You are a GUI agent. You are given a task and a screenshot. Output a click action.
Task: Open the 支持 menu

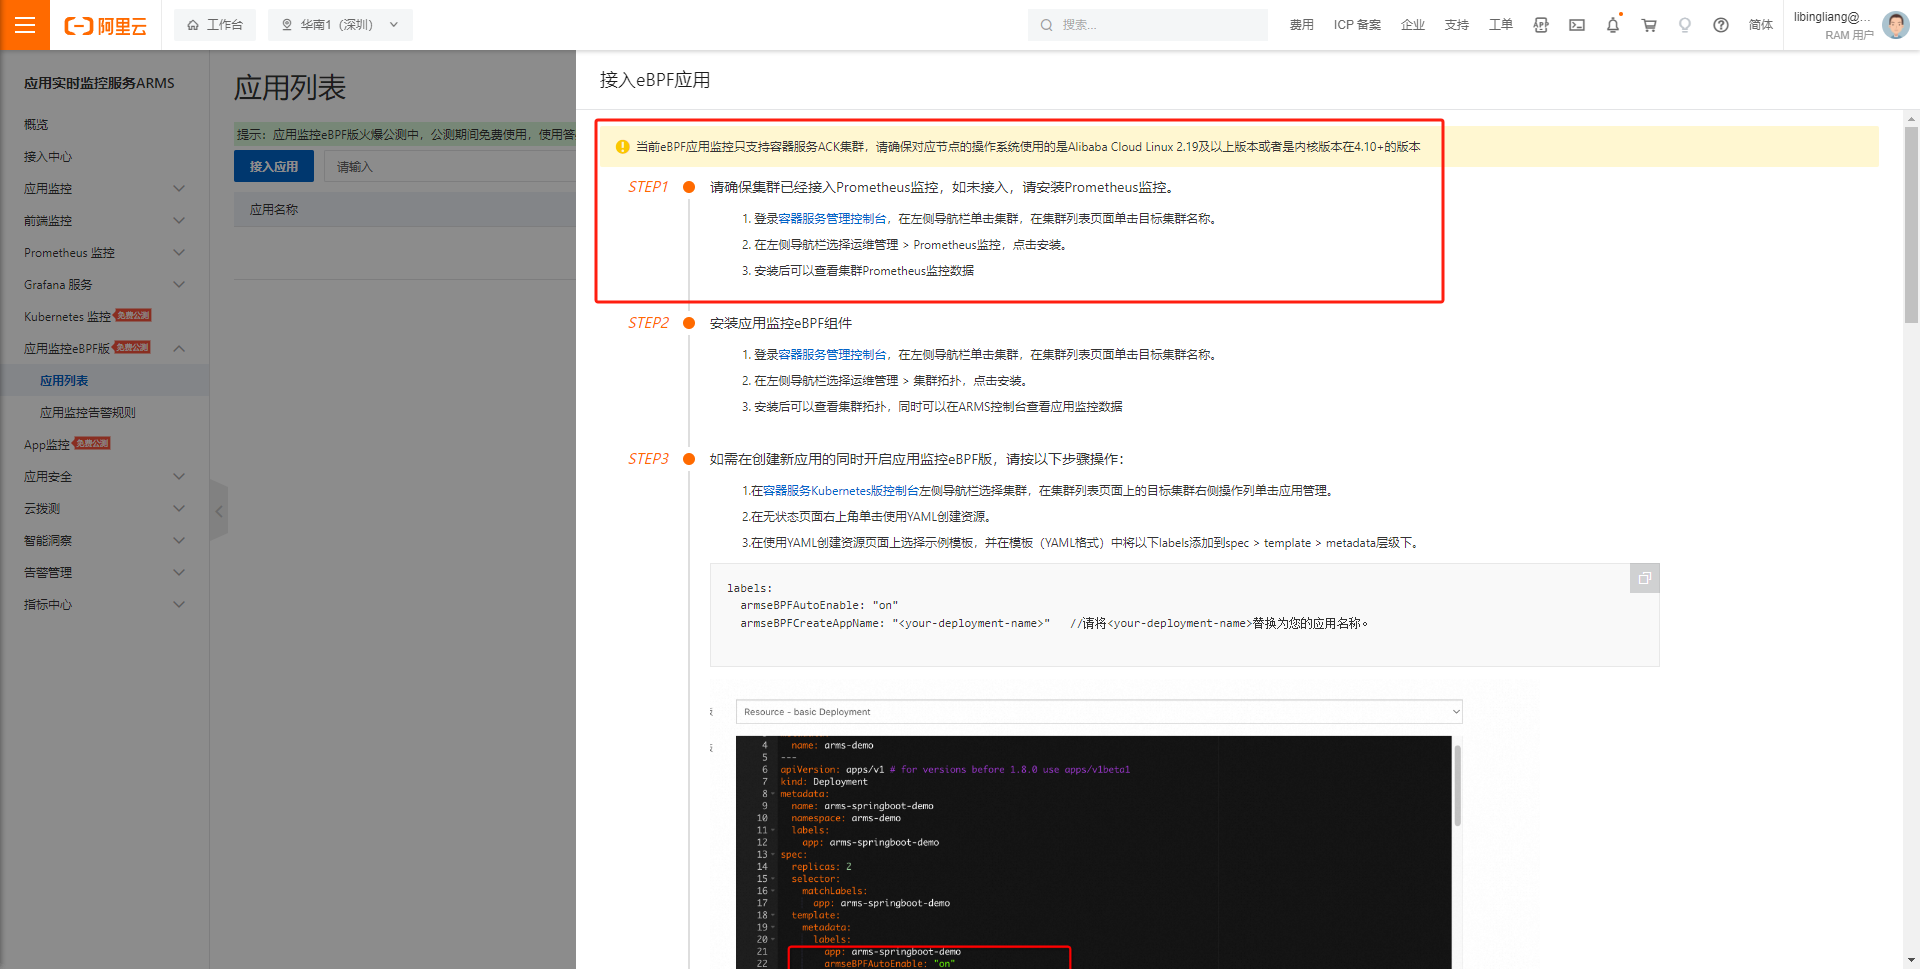tap(1456, 25)
